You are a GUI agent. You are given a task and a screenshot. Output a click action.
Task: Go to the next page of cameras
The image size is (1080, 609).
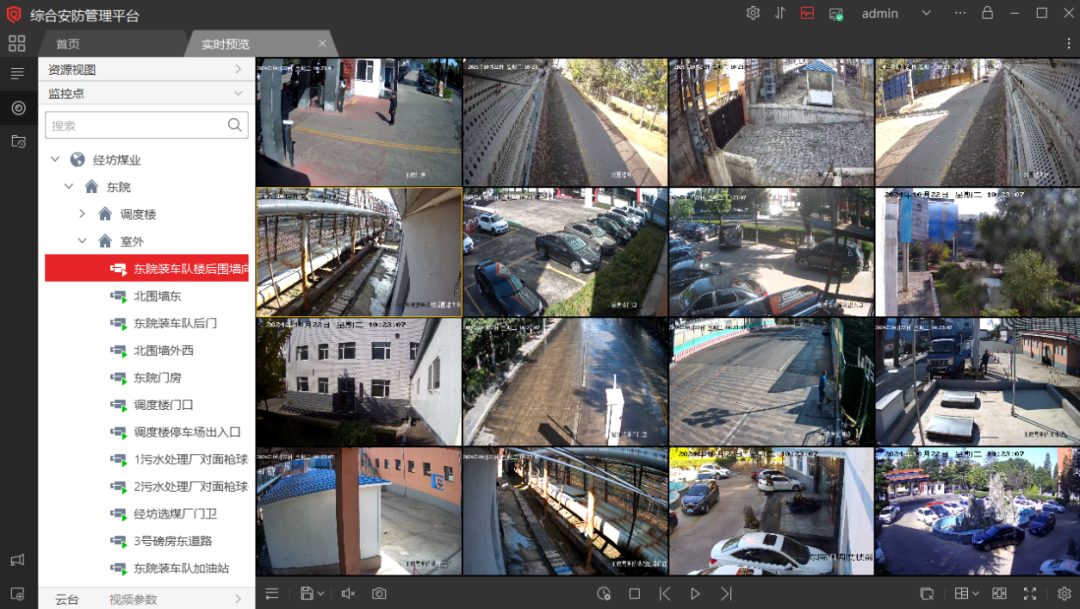(726, 593)
